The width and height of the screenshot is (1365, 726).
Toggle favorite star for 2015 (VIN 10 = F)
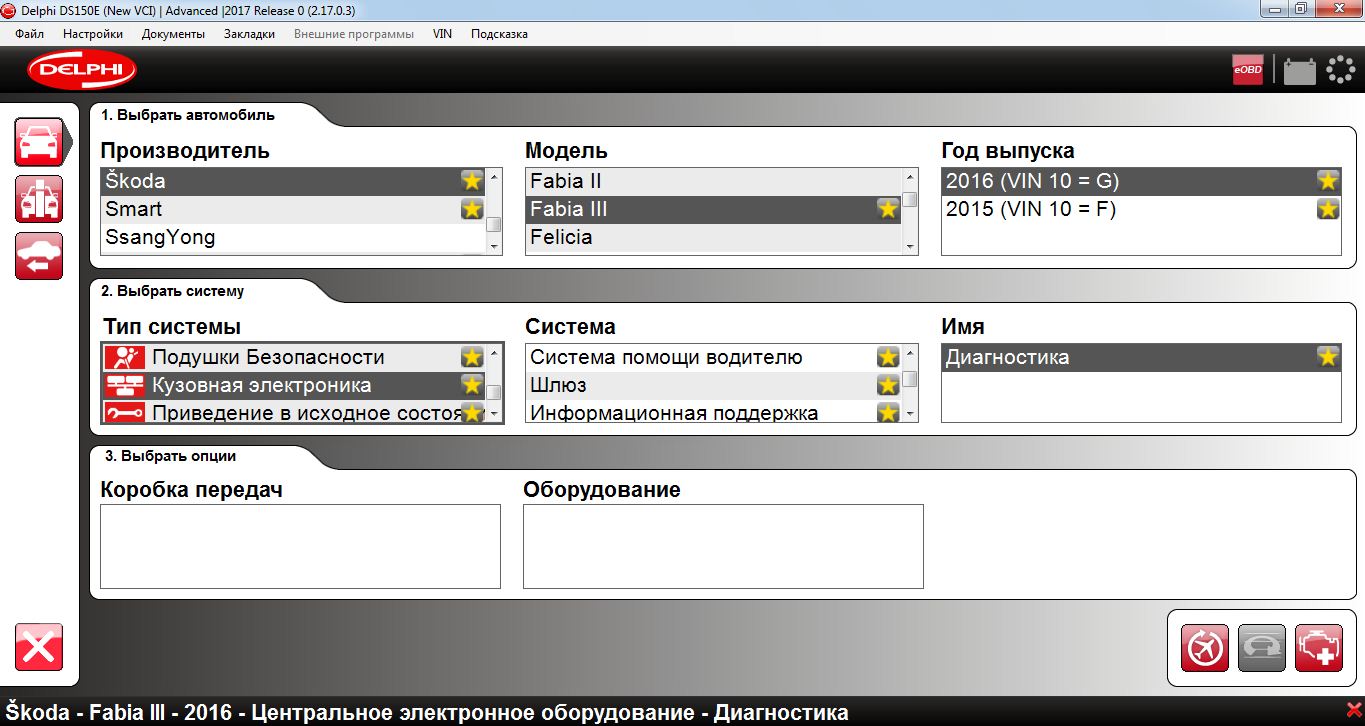[1328, 209]
